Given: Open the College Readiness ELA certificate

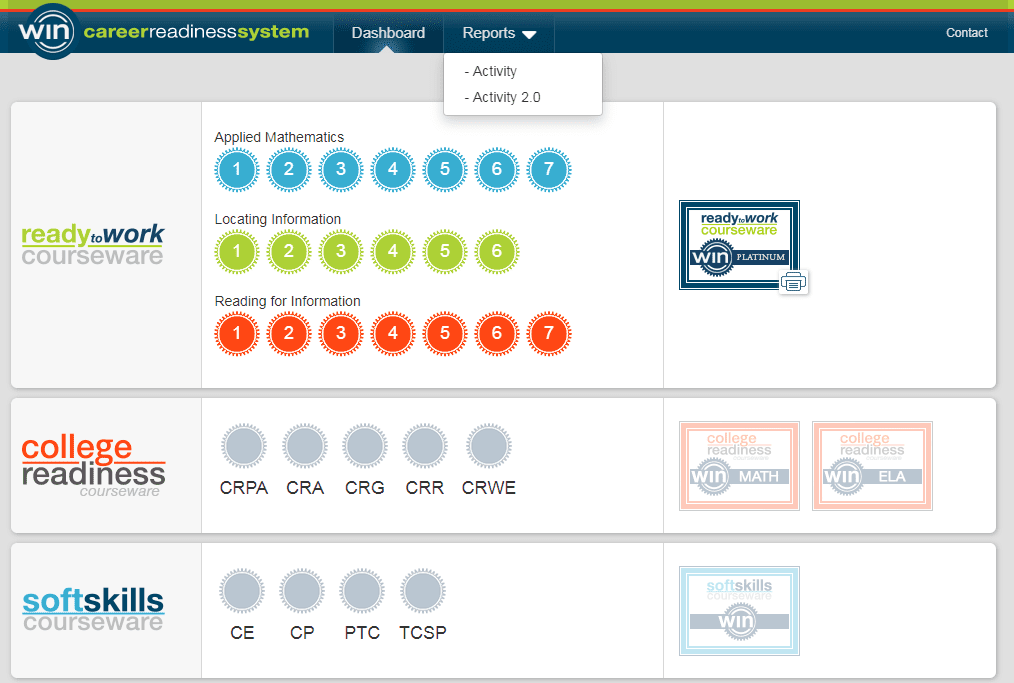Looking at the screenshot, I should (x=872, y=466).
